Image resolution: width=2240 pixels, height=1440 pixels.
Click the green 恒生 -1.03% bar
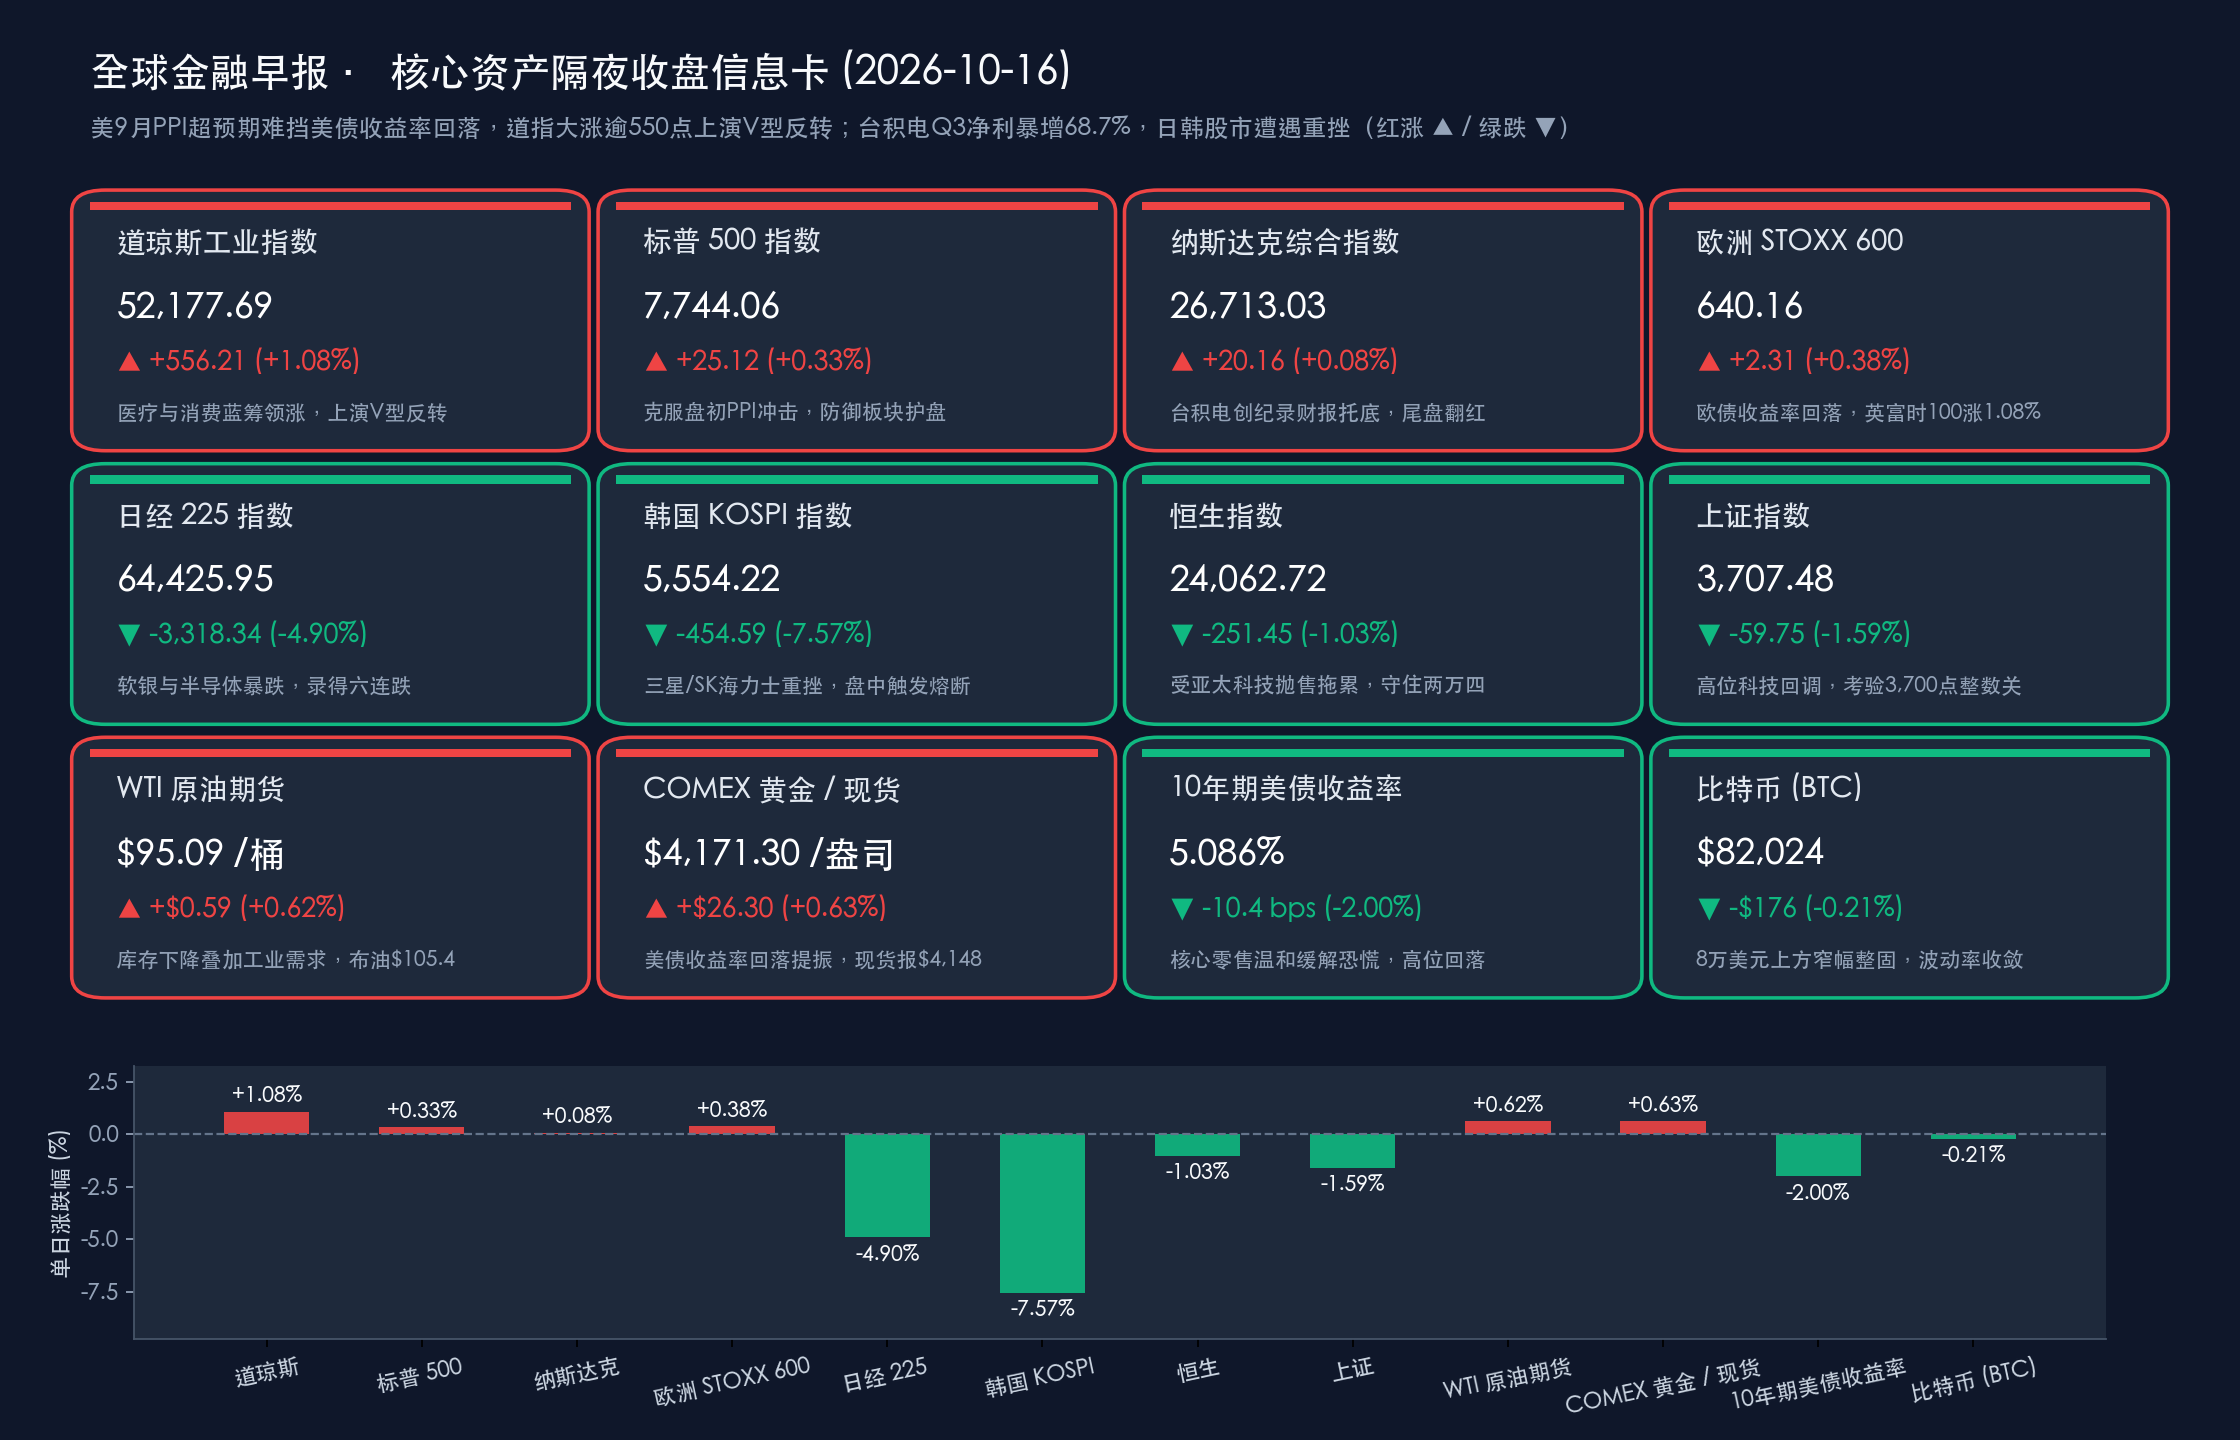click(1197, 1145)
